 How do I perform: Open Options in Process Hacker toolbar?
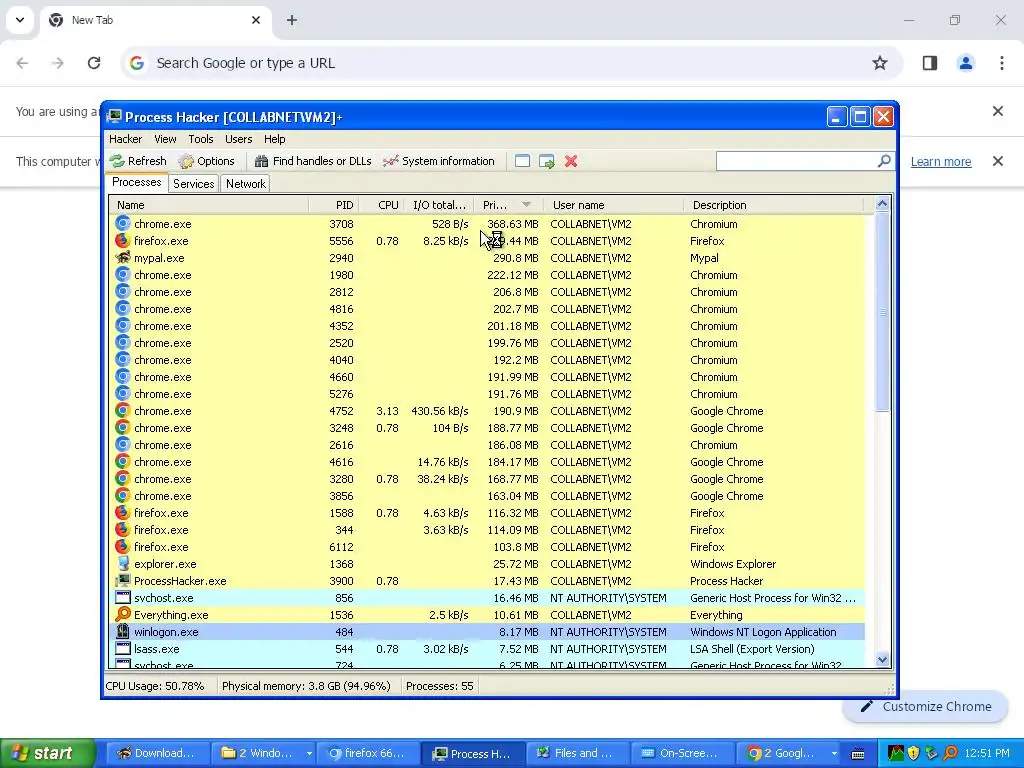[x=206, y=161]
